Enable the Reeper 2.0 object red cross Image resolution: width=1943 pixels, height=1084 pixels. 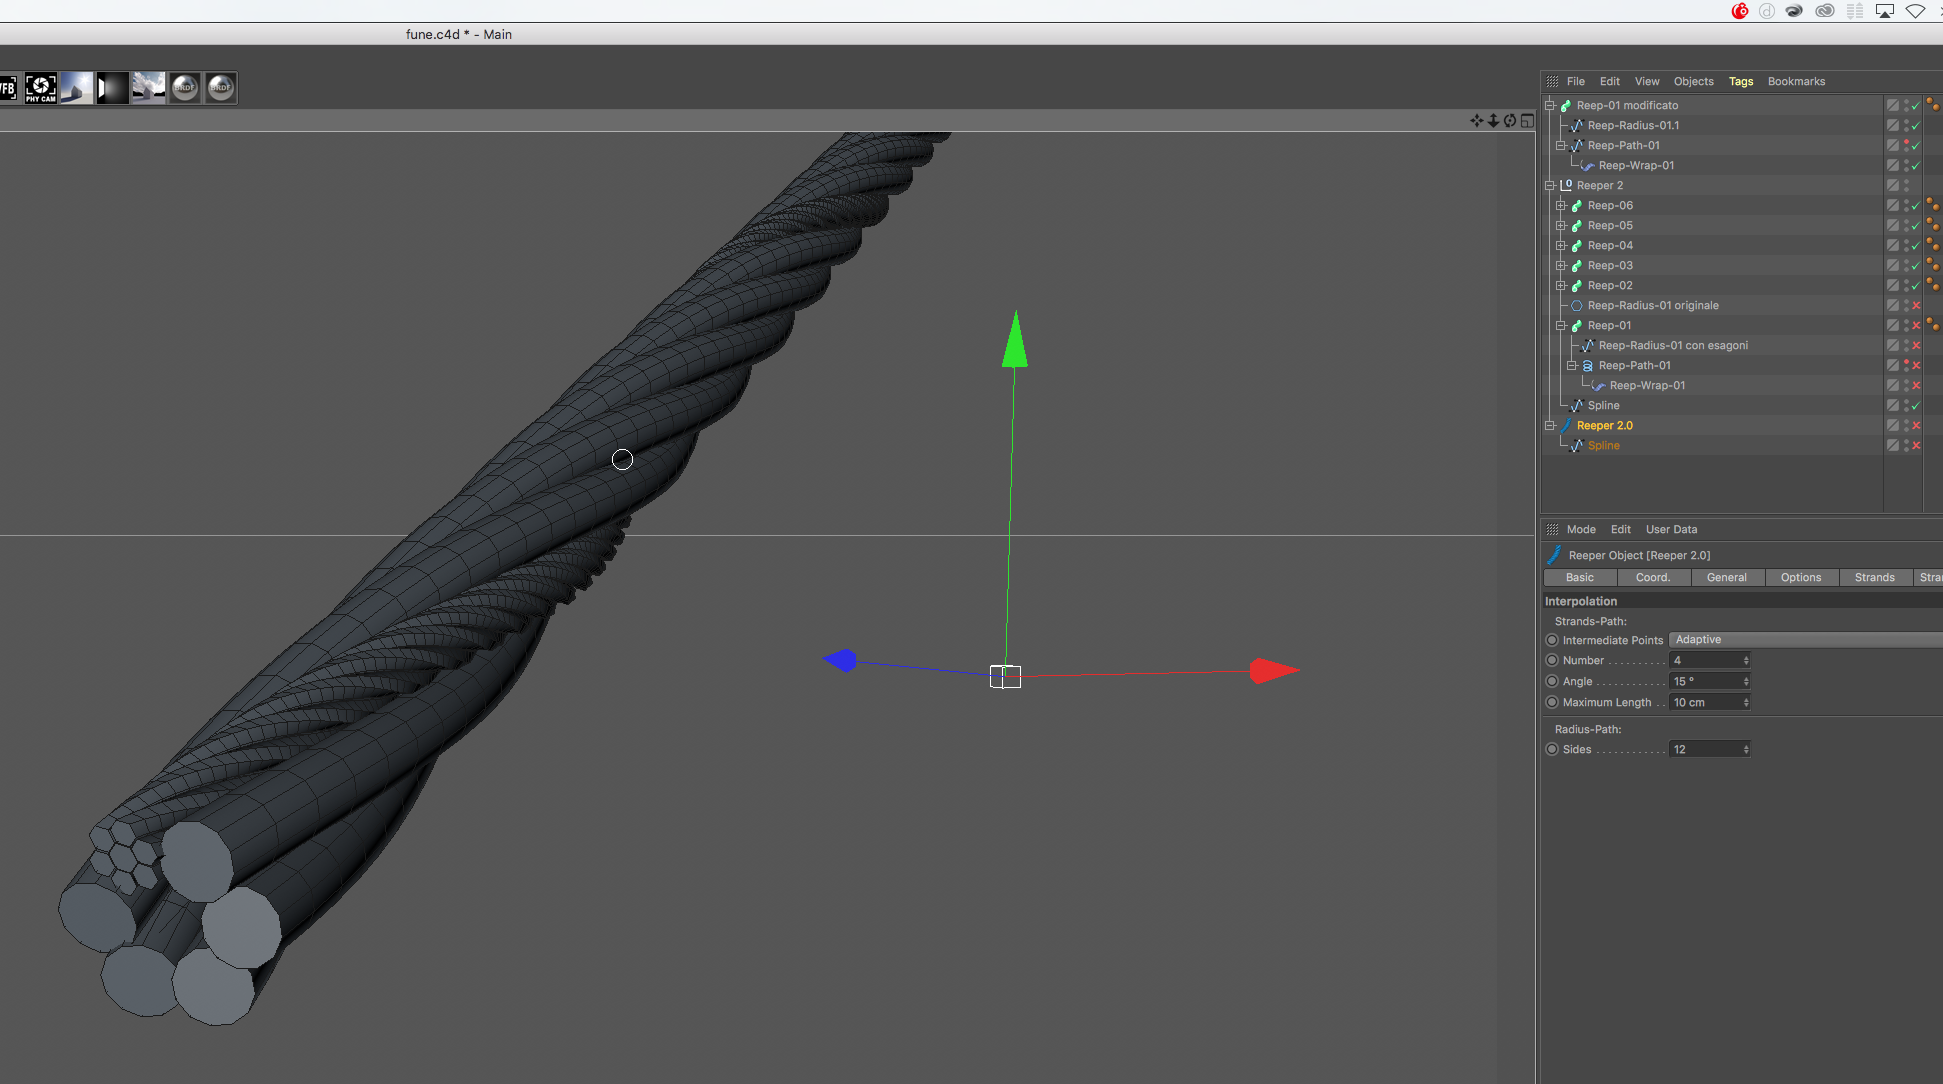tap(1916, 426)
